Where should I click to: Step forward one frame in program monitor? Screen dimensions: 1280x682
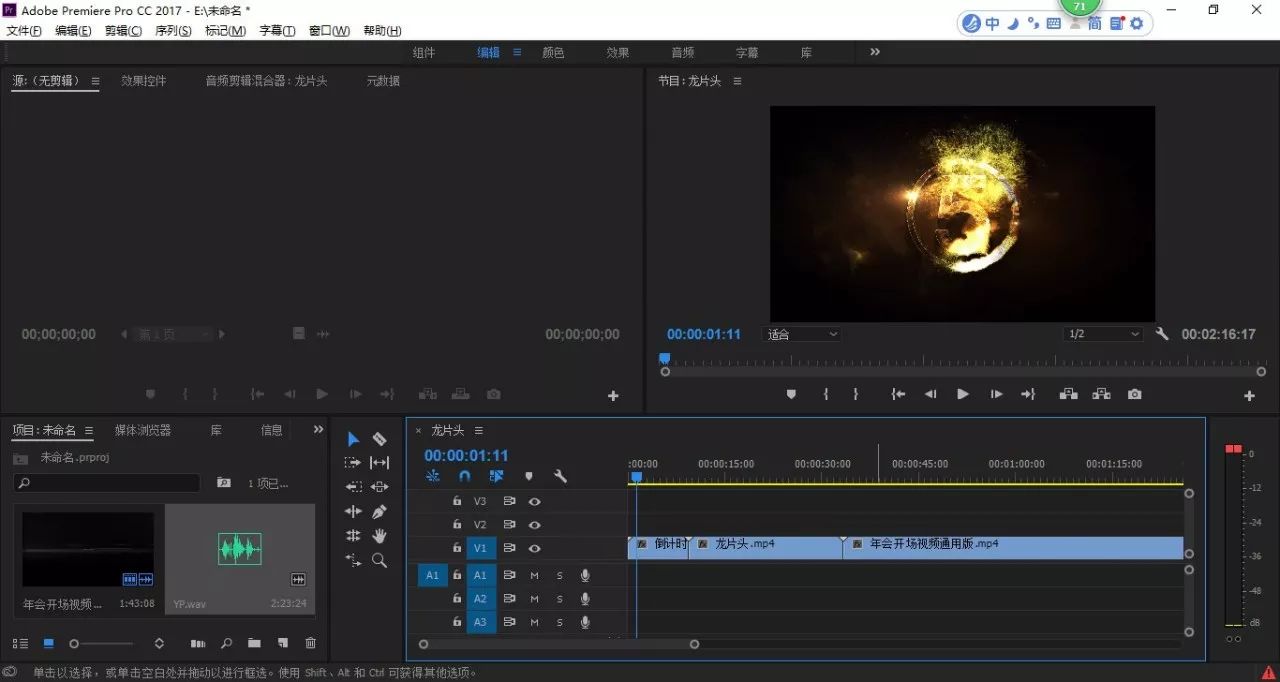996,394
